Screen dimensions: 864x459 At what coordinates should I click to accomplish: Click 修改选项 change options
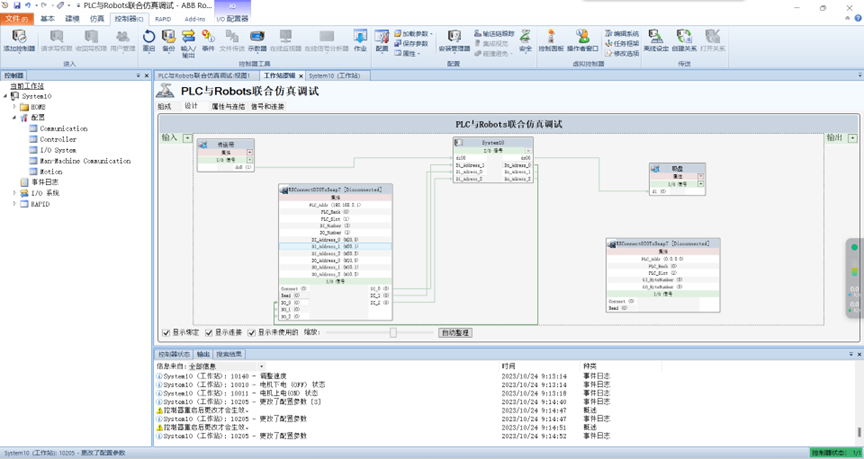[622, 53]
